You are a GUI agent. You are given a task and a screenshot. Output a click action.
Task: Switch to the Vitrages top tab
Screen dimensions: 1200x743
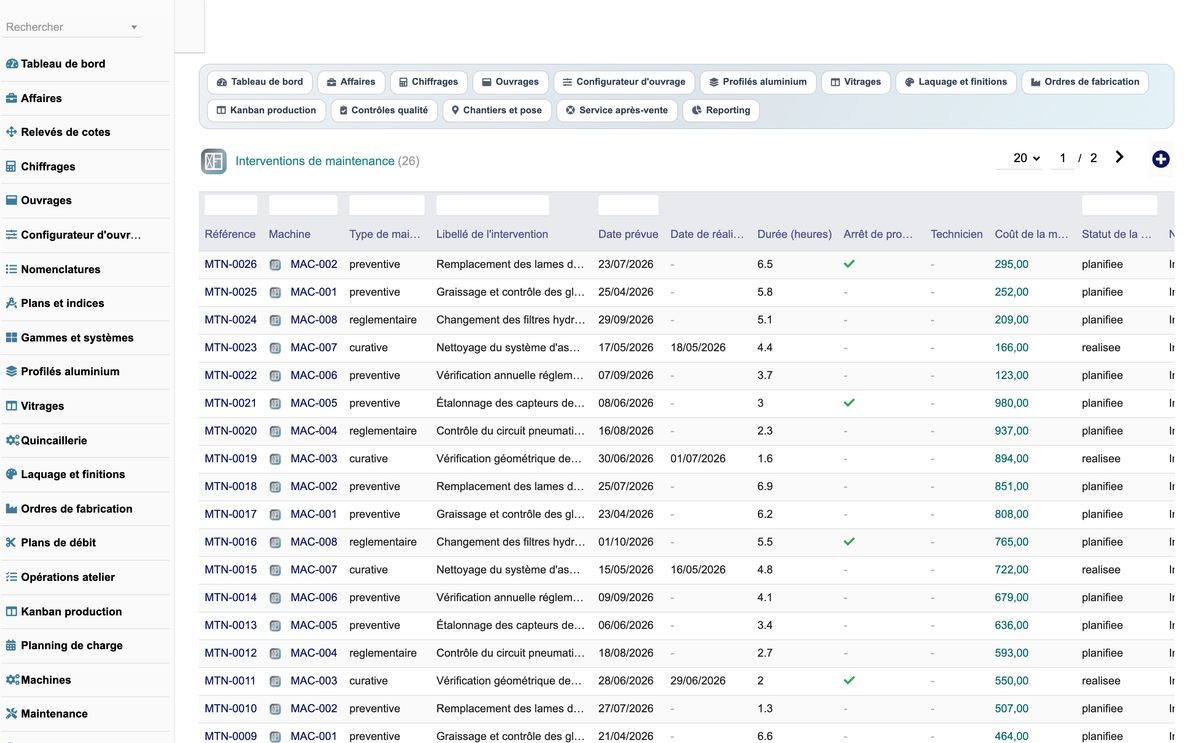(855, 82)
